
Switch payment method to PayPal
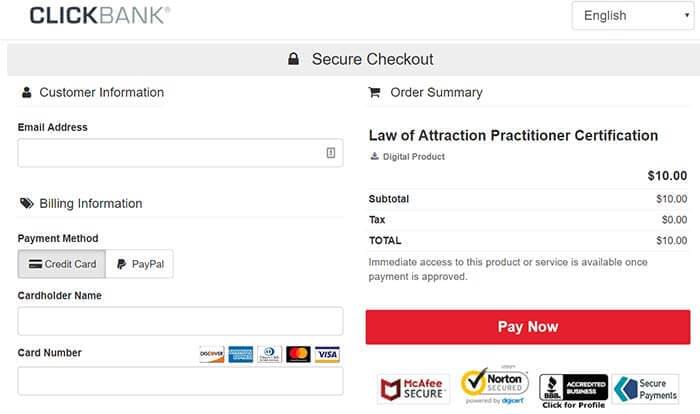[x=139, y=264]
